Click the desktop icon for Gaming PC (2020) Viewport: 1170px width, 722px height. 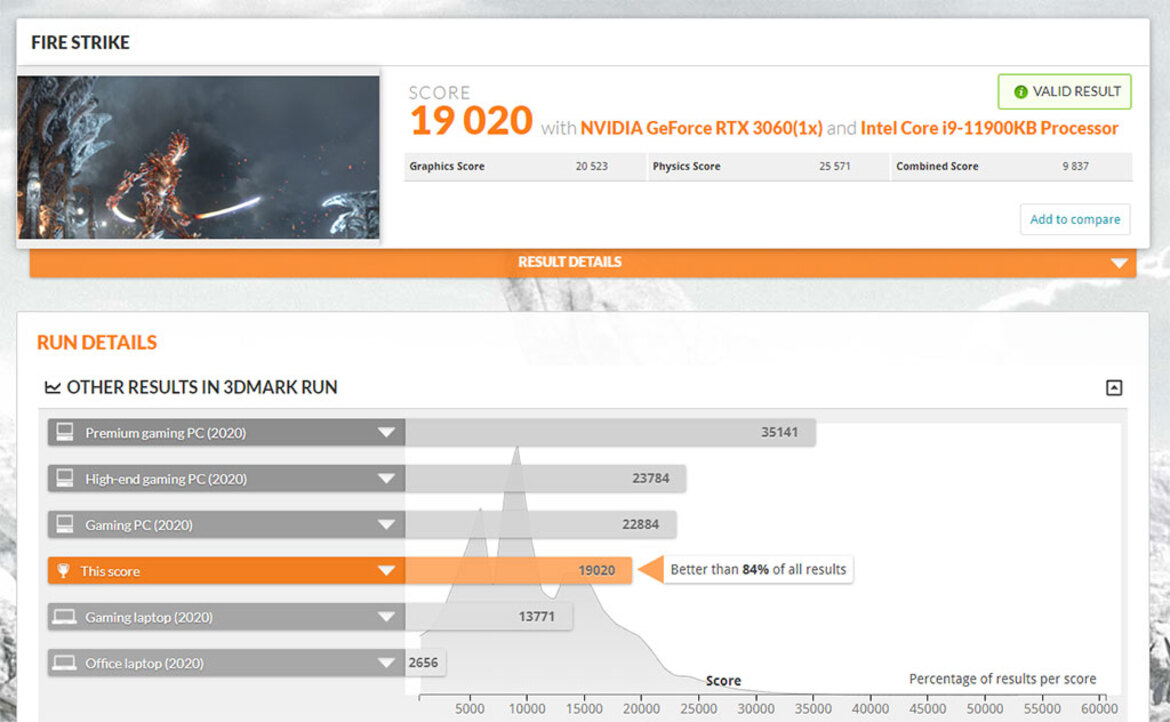point(65,524)
